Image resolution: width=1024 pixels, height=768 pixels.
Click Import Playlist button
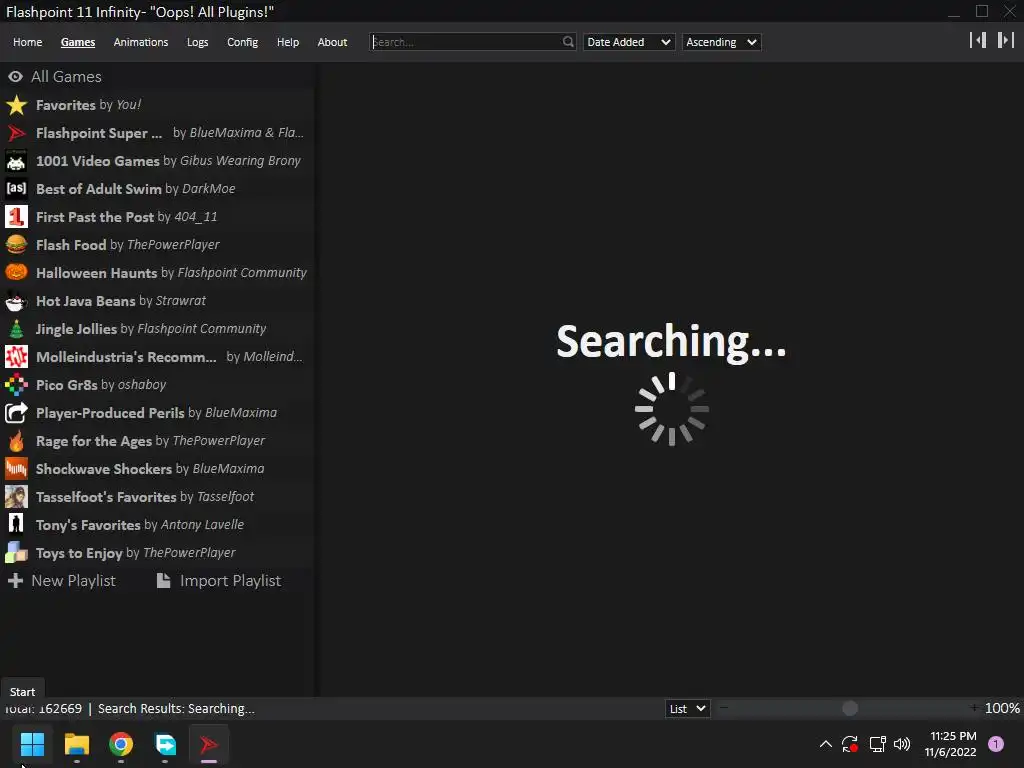219,581
